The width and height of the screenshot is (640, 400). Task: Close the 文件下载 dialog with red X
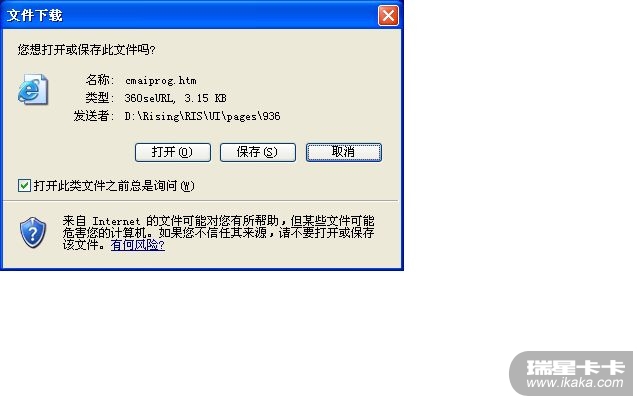tap(388, 16)
